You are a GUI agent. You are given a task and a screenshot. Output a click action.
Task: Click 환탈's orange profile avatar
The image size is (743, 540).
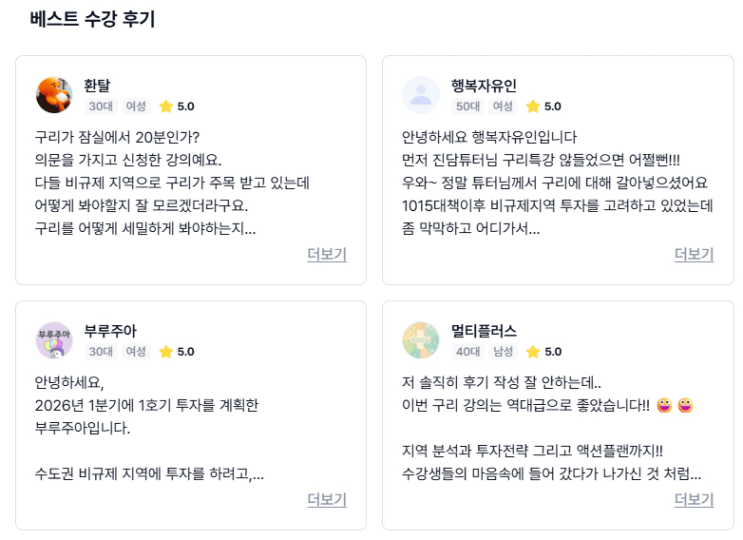point(54,95)
